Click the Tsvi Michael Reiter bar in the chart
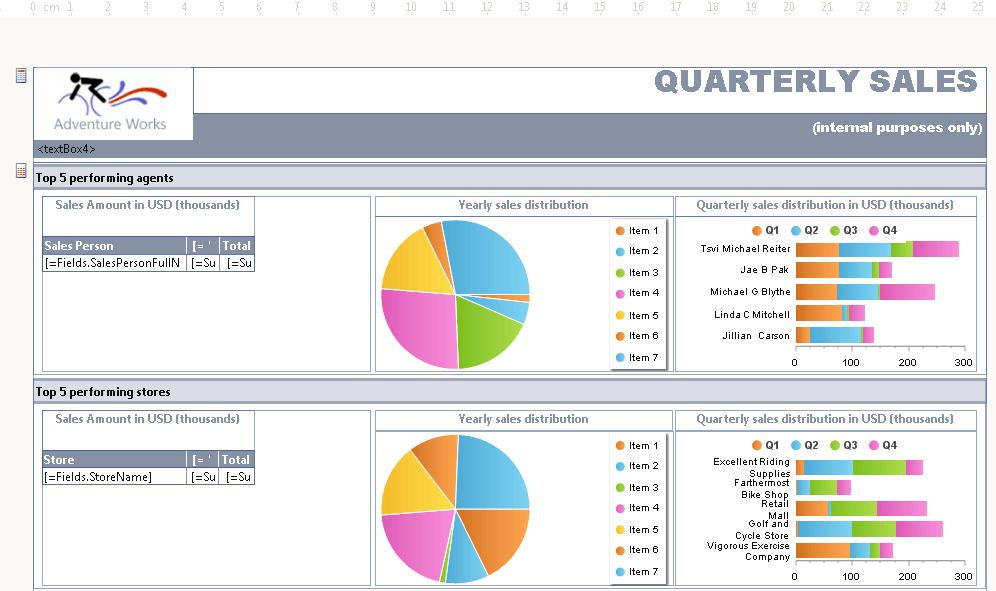 click(876, 249)
